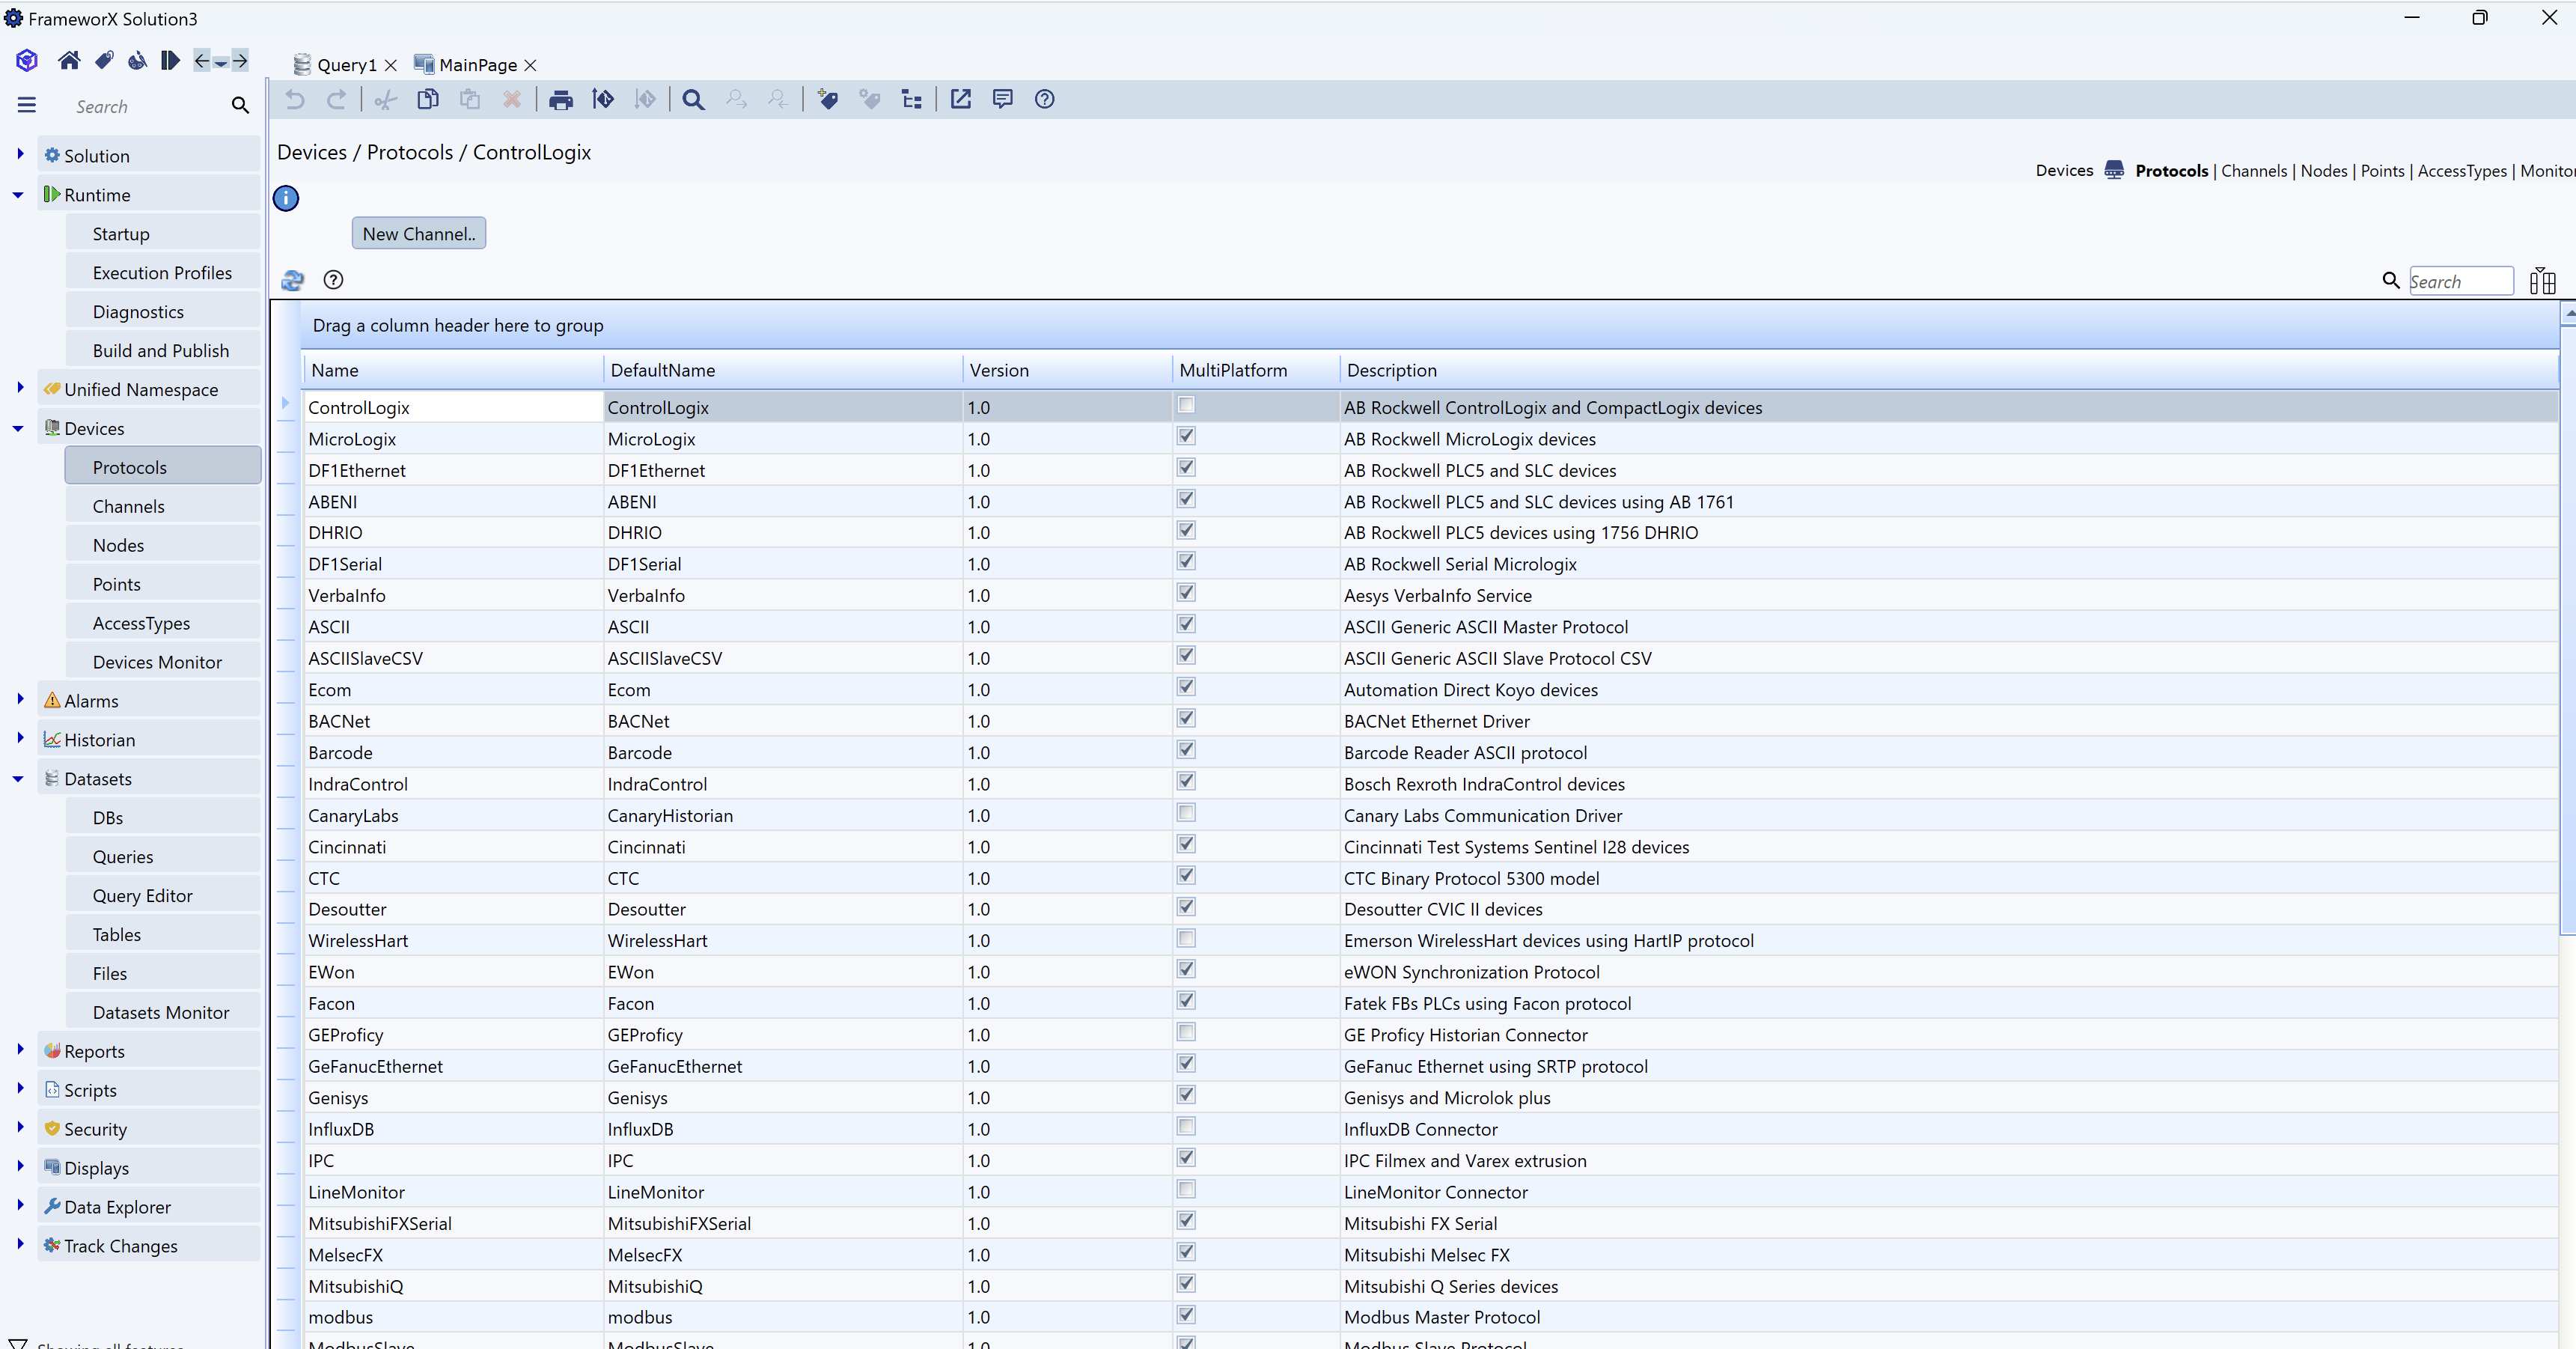Collapse the Datasets tree node
This screenshot has height=1349, width=2576.
tap(18, 779)
